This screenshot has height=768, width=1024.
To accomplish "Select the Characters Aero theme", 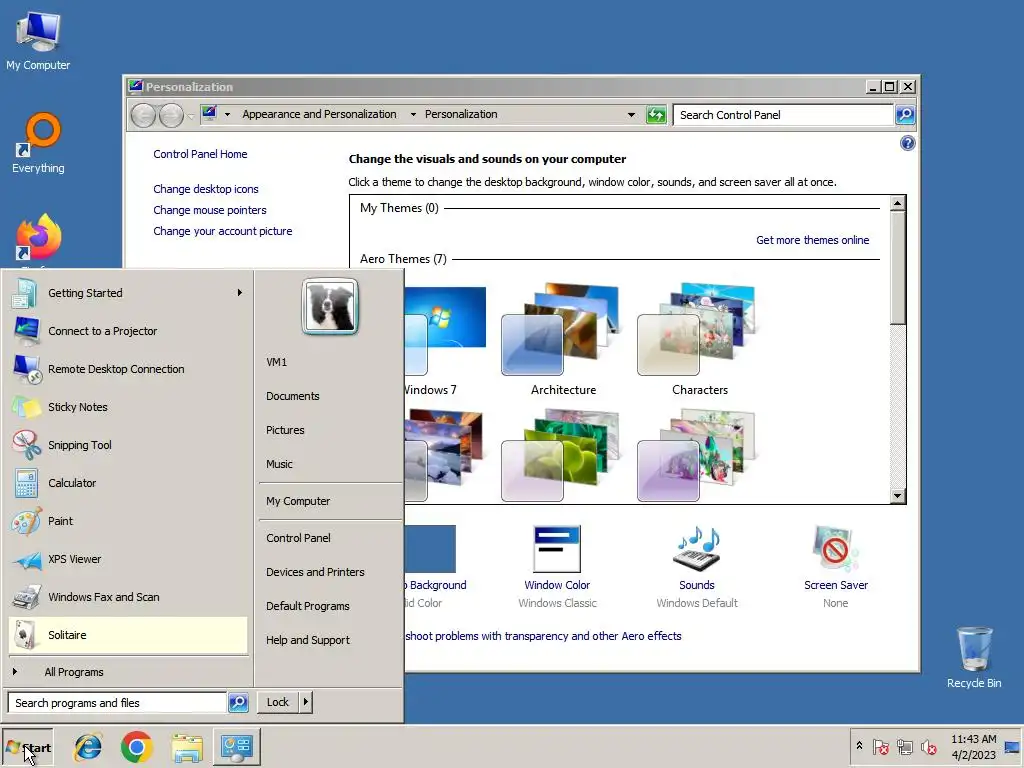I will click(699, 340).
